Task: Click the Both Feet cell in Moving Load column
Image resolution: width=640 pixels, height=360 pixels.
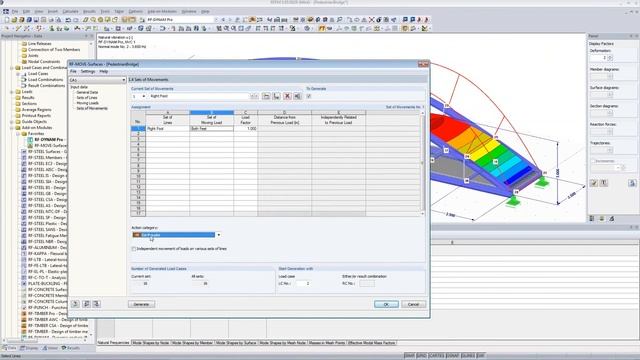Action: pos(211,129)
